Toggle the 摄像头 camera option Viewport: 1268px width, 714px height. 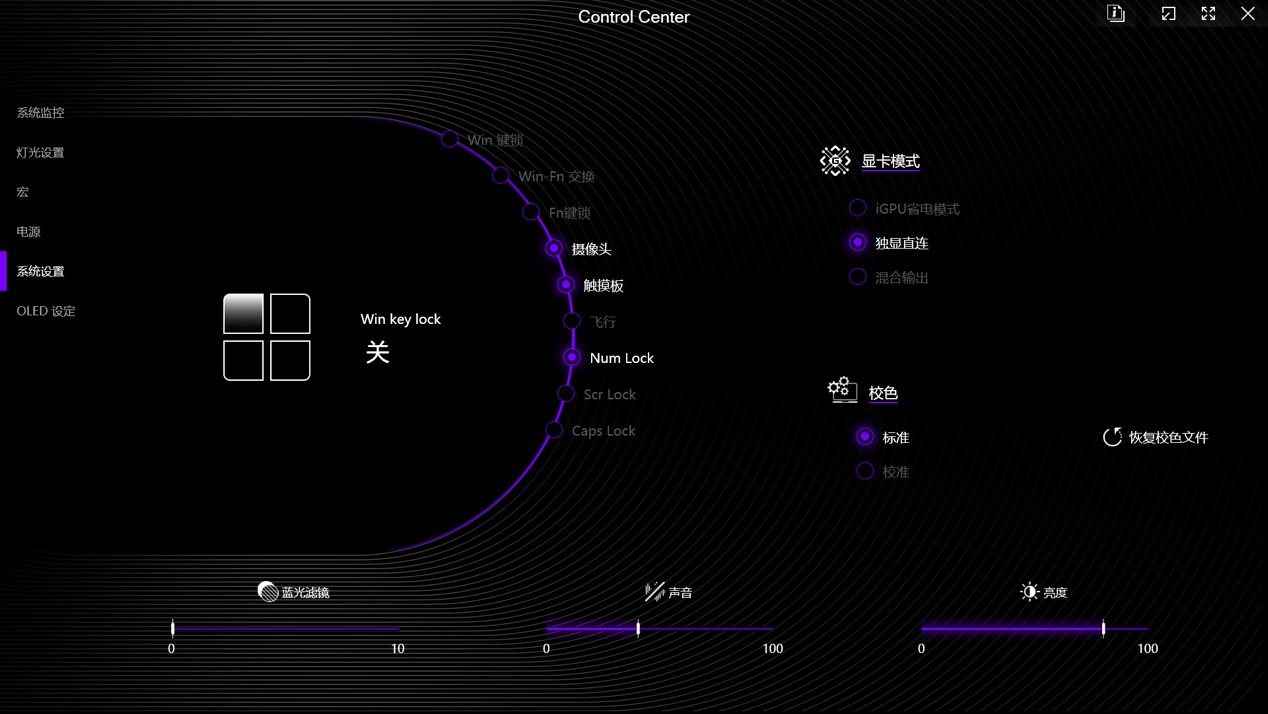tap(554, 248)
